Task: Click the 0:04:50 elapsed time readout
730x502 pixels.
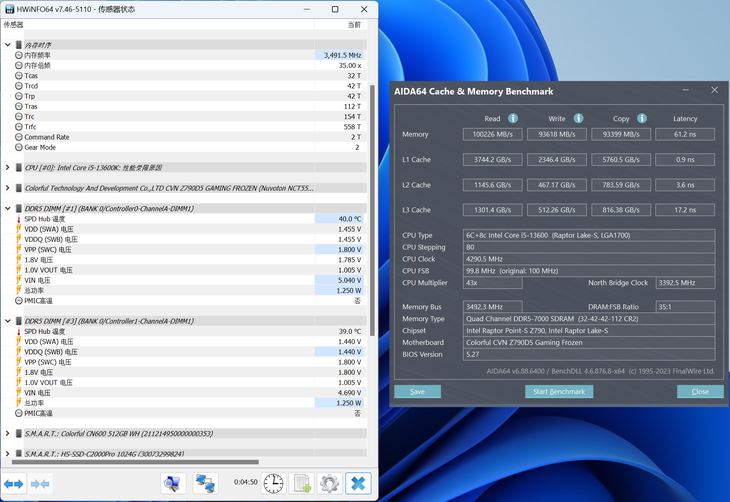Action: 245,482
